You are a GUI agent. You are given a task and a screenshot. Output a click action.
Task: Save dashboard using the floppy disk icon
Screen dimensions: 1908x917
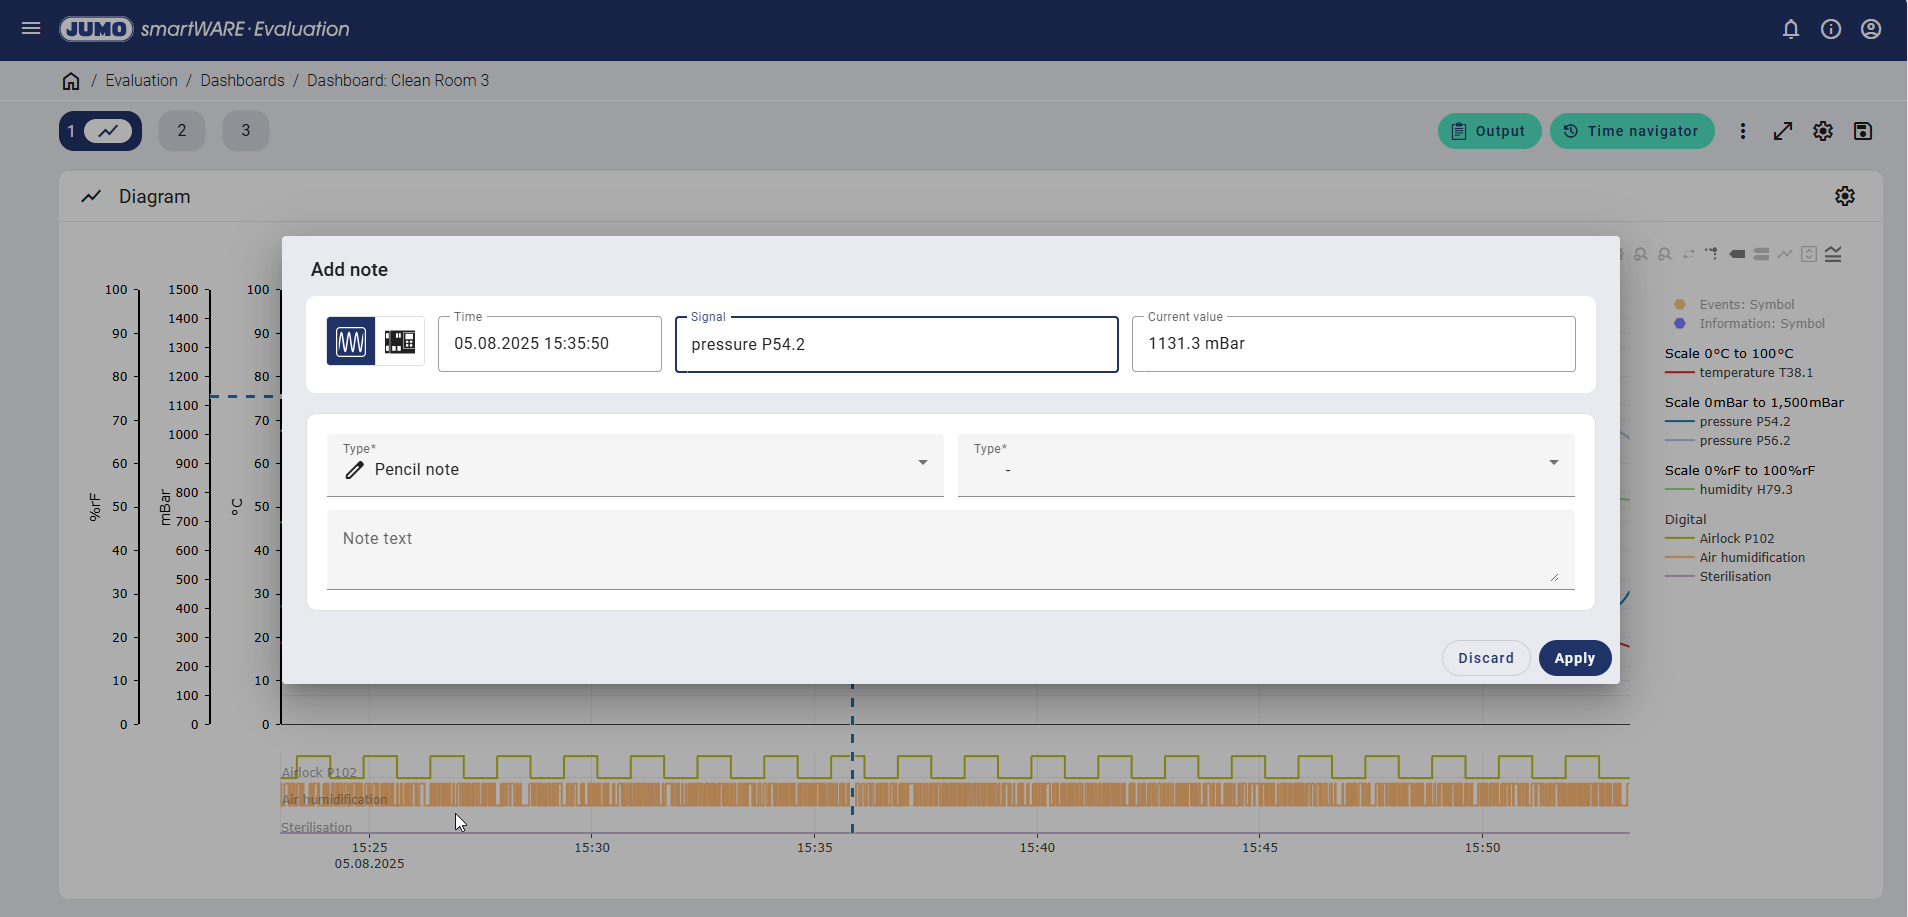[x=1862, y=131]
